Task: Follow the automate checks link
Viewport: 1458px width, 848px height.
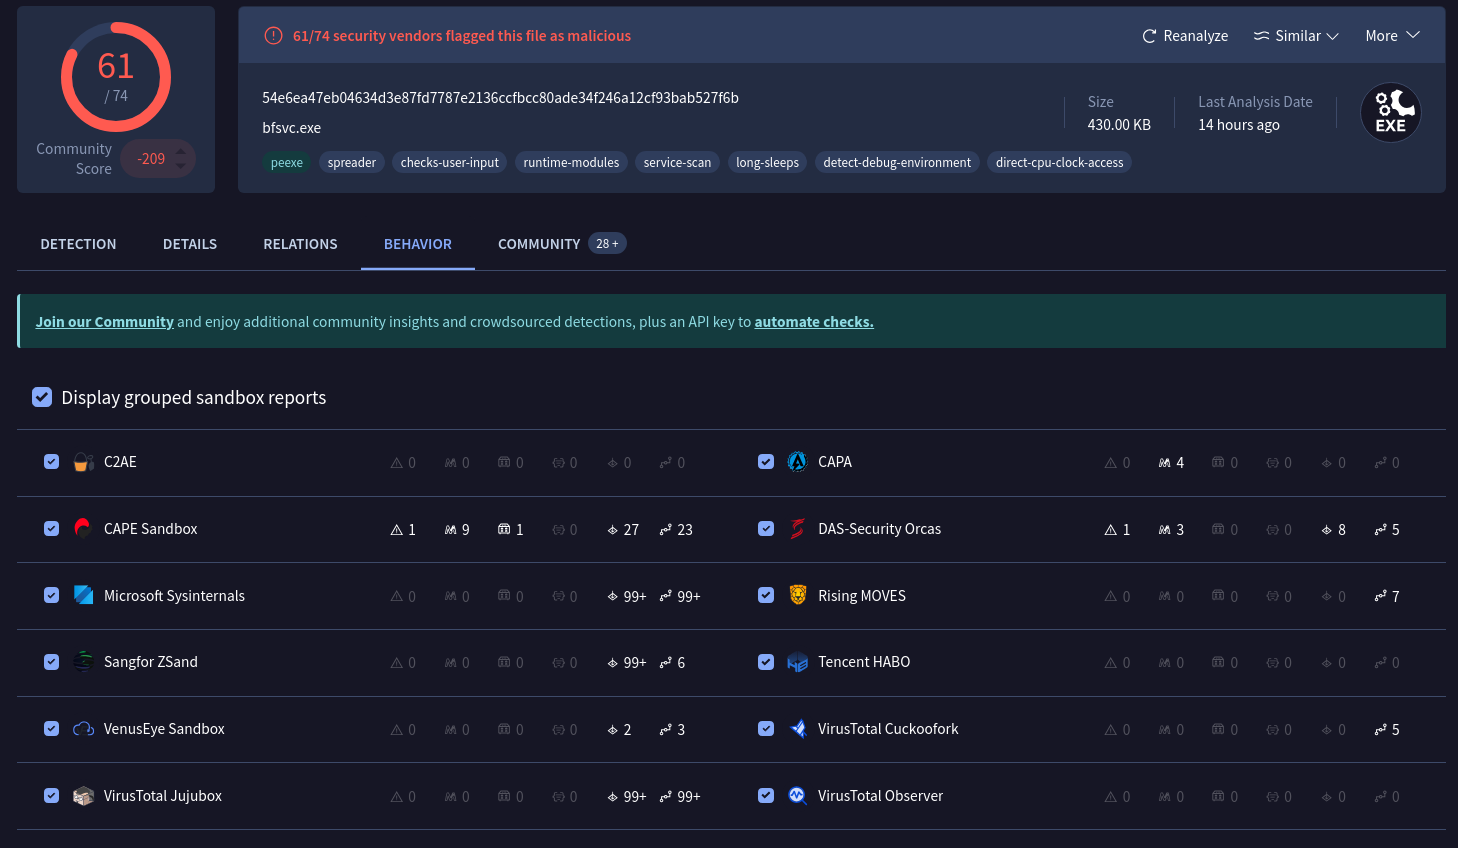Action: tap(814, 322)
